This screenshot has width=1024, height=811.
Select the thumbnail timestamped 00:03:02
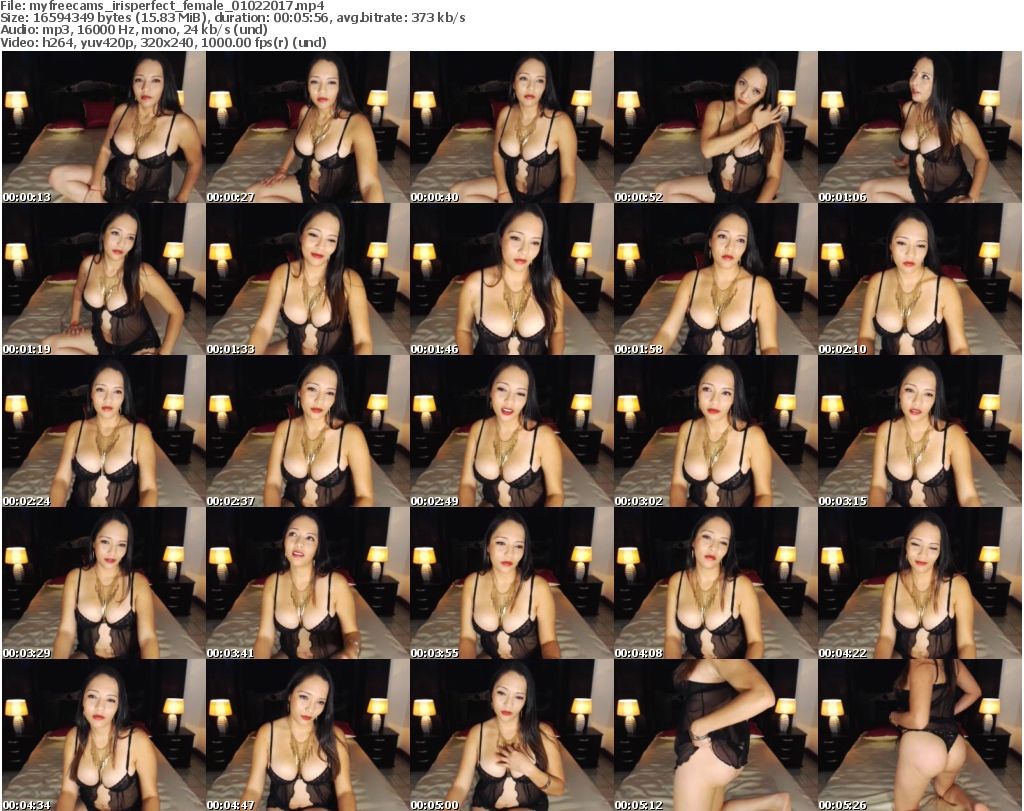(715, 431)
